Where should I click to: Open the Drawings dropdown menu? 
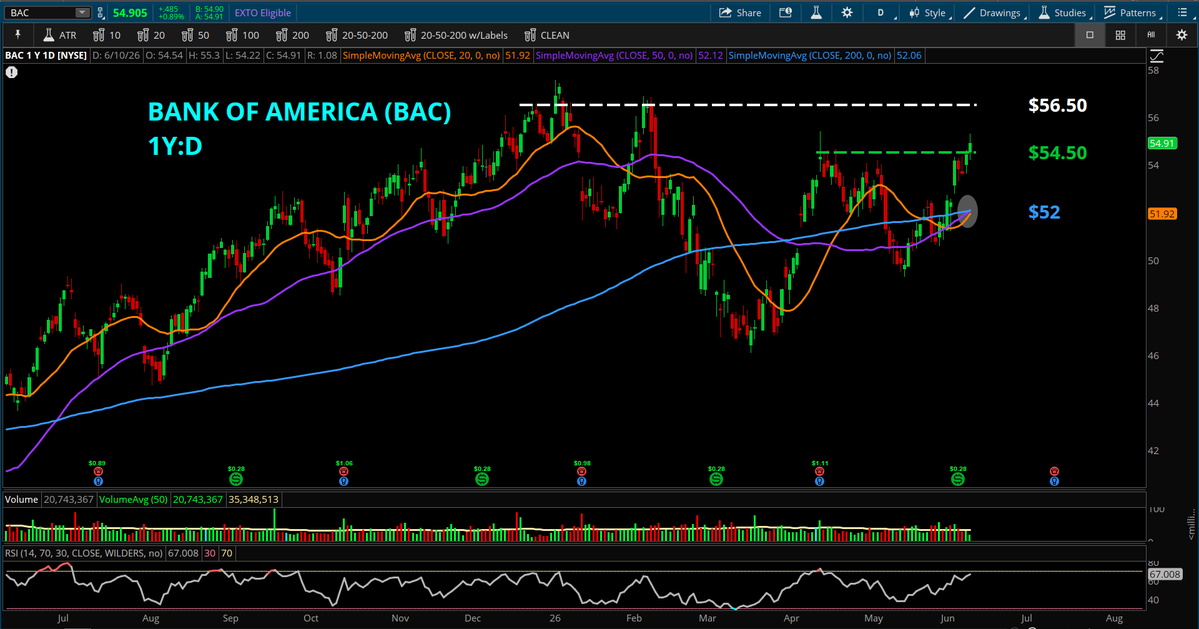pos(993,13)
